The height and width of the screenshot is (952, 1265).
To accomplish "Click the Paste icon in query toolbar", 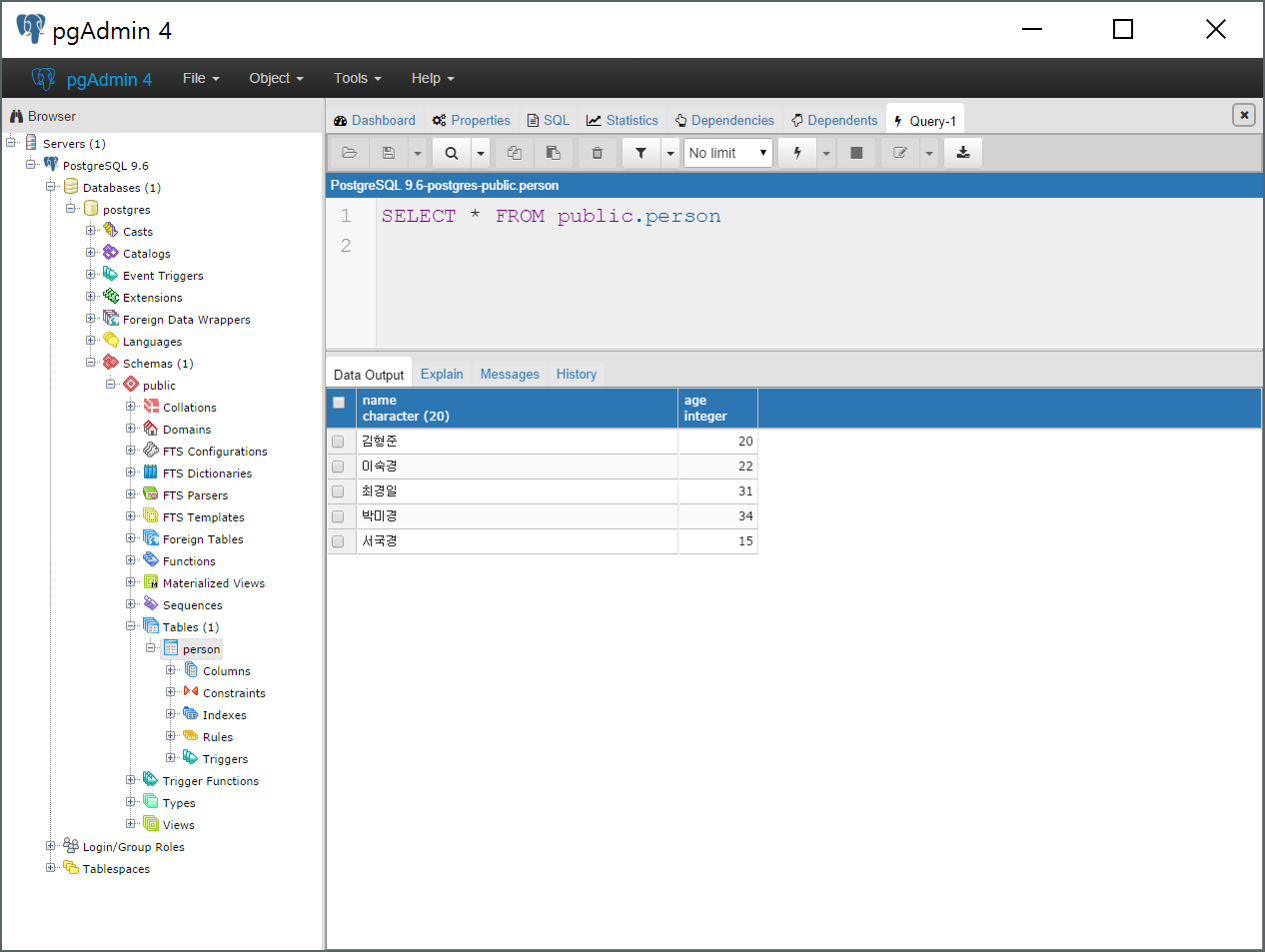I will point(553,153).
